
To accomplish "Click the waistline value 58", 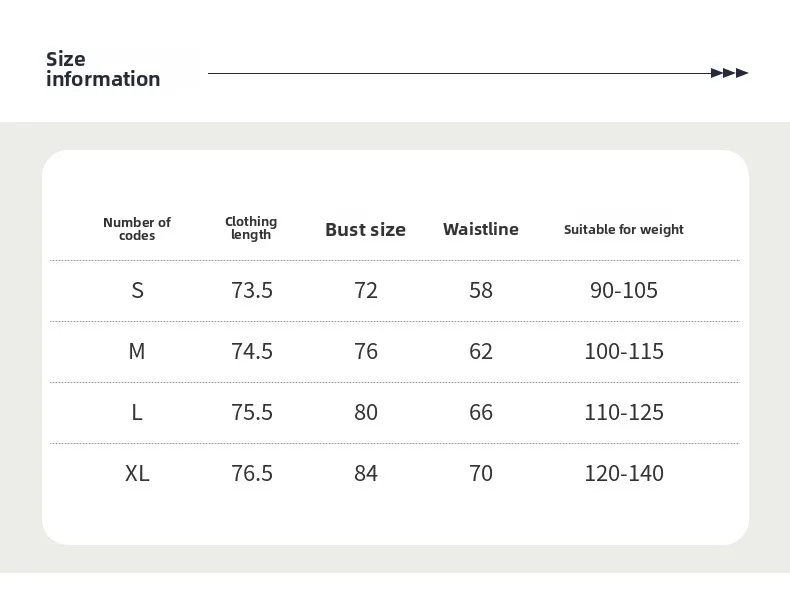I will (481, 290).
